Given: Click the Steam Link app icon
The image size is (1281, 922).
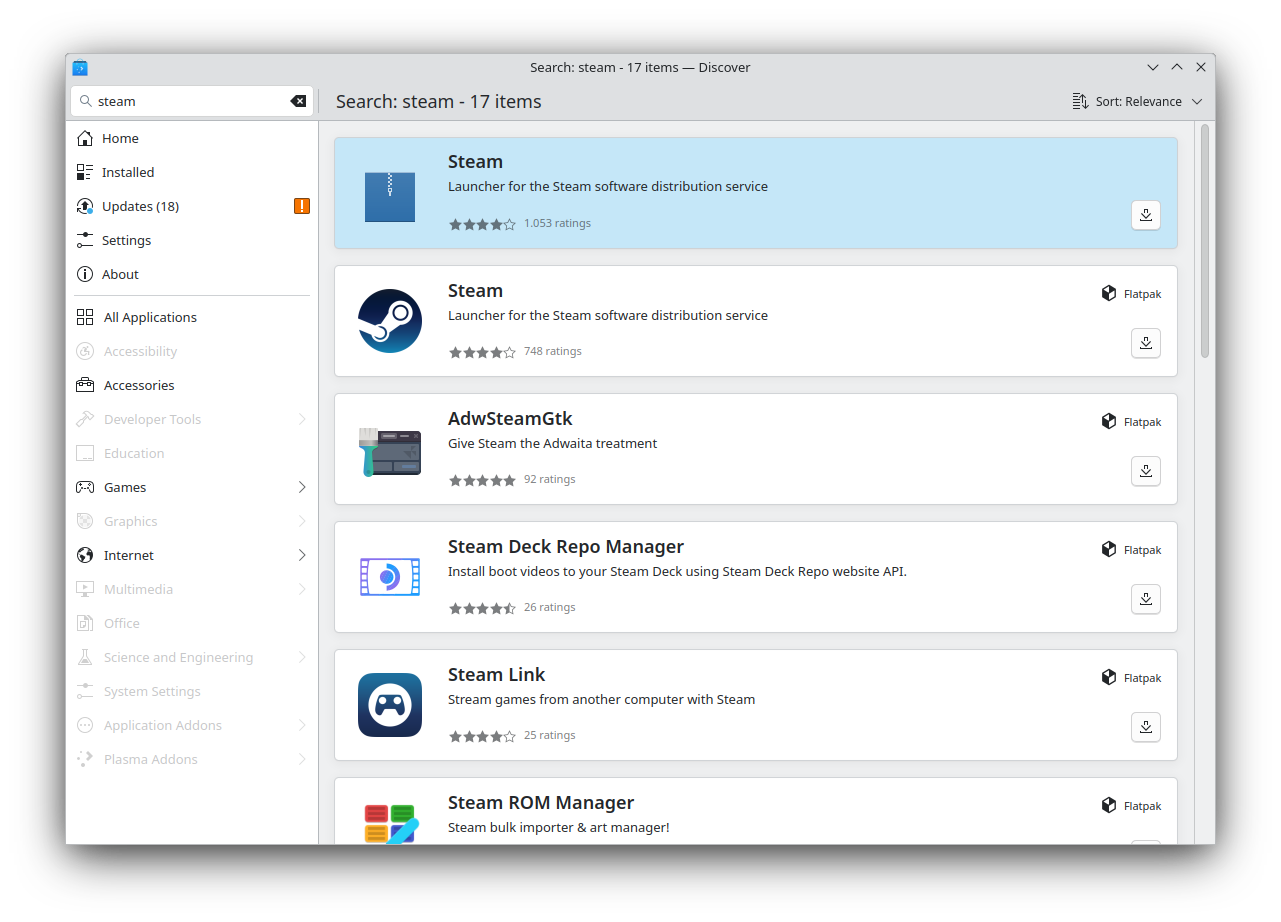Looking at the screenshot, I should click(390, 705).
